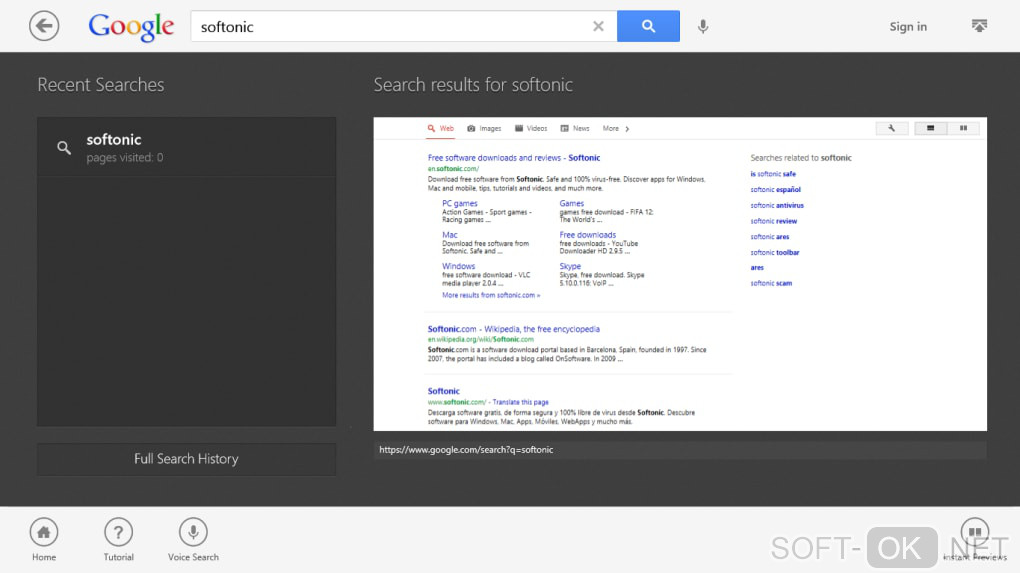This screenshot has width=1020, height=573.
Task: Switch to Images tab in results
Action: pos(484,129)
